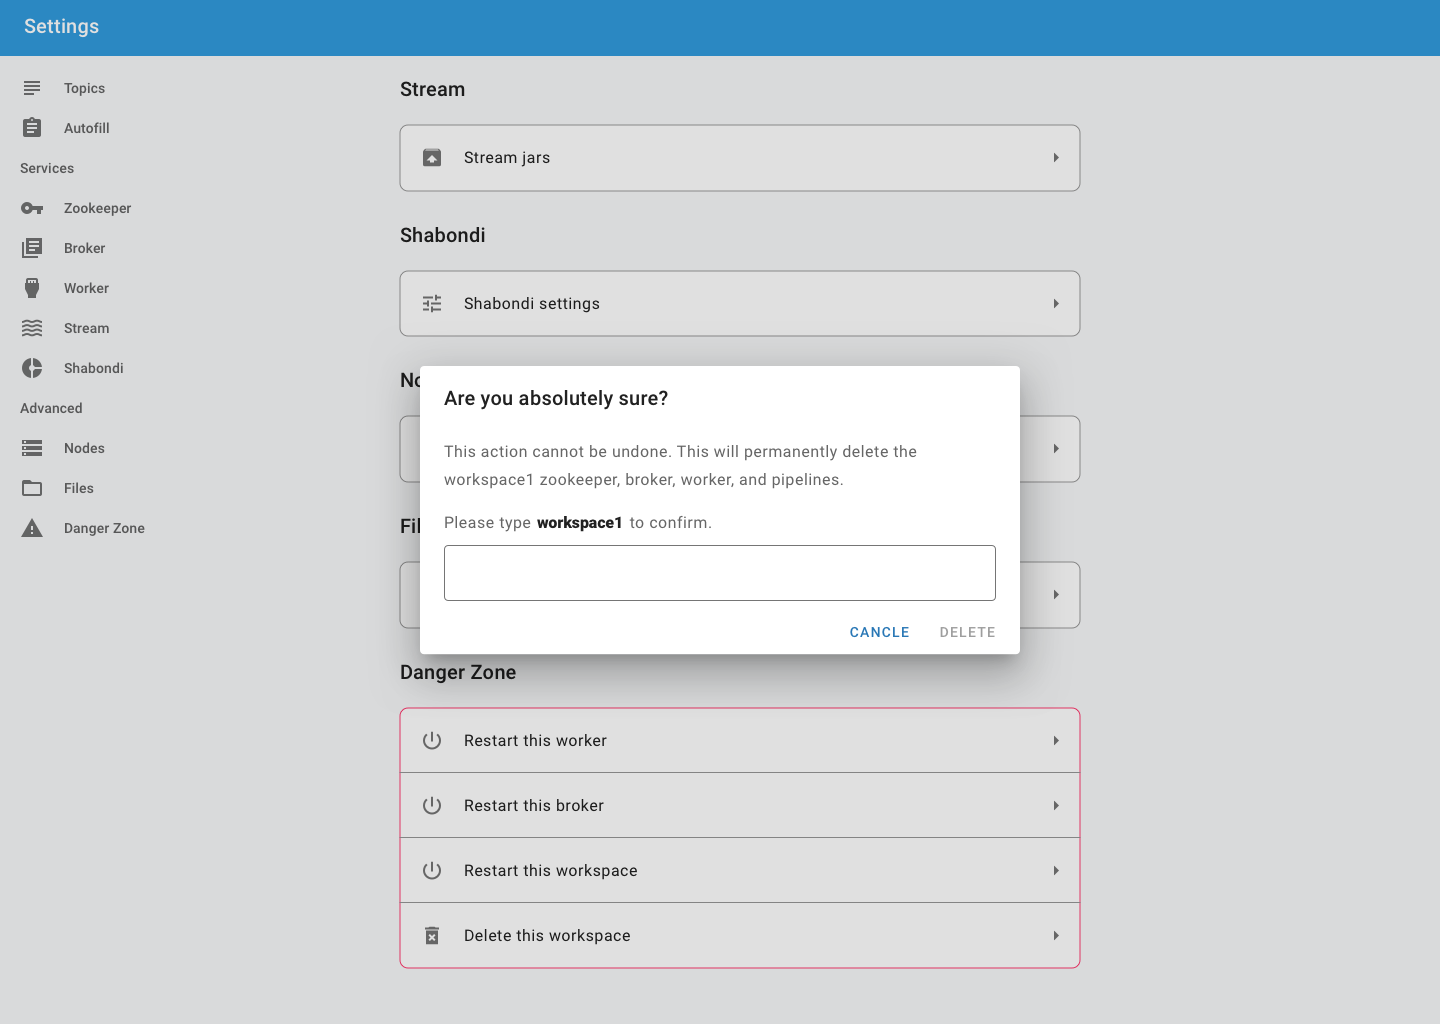Go to Worker settings section
This screenshot has width=1440, height=1024.
point(86,288)
